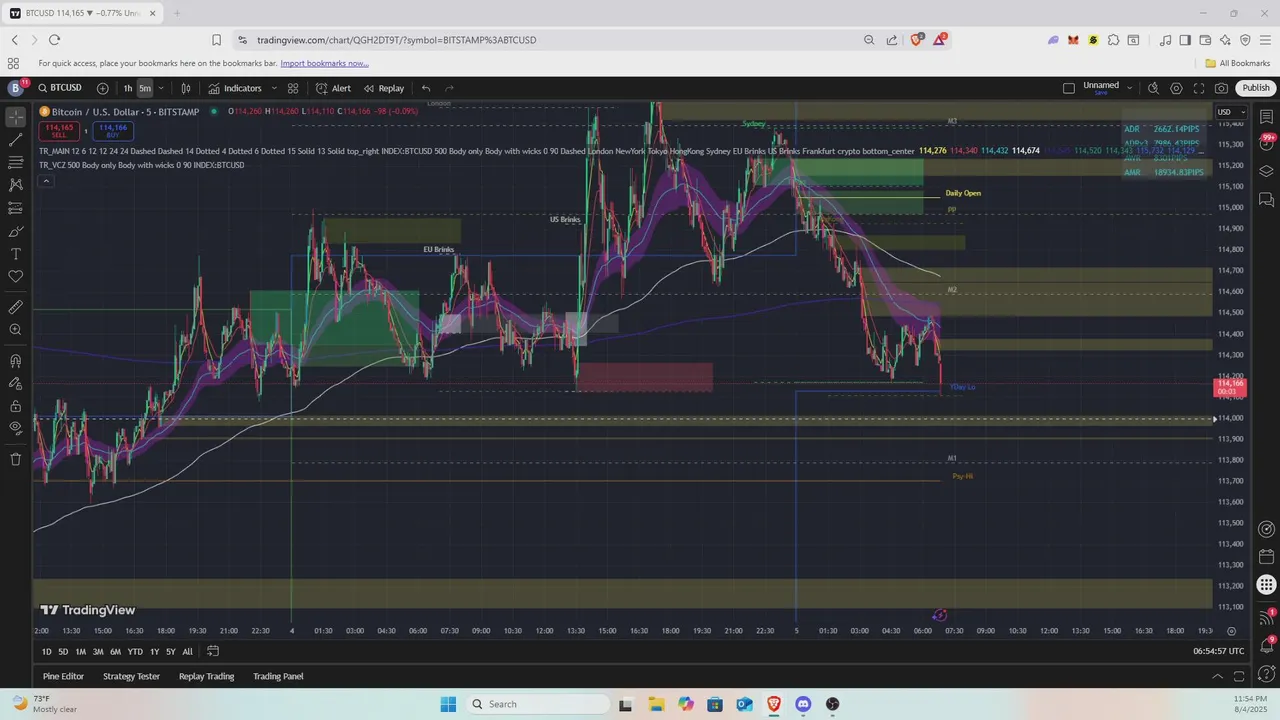
Task: Open the XABCD pattern tool
Action: [x=15, y=185]
